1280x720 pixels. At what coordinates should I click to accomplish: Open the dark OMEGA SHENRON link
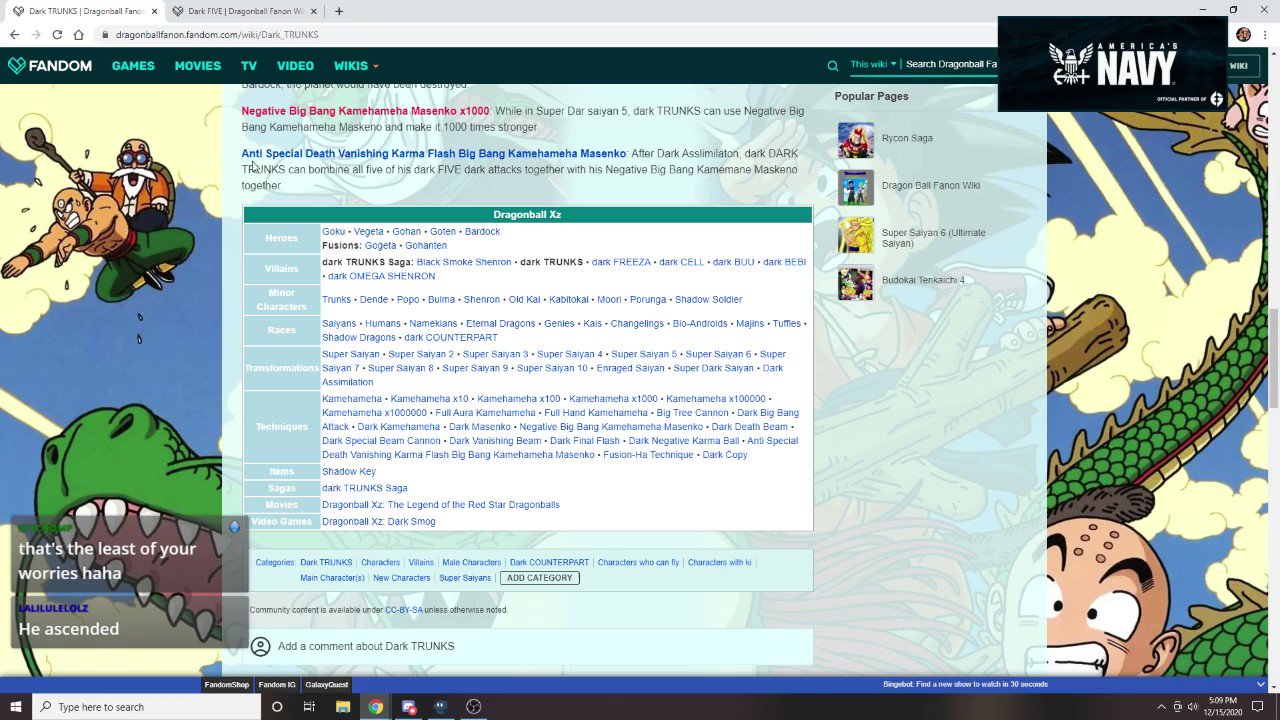382,277
